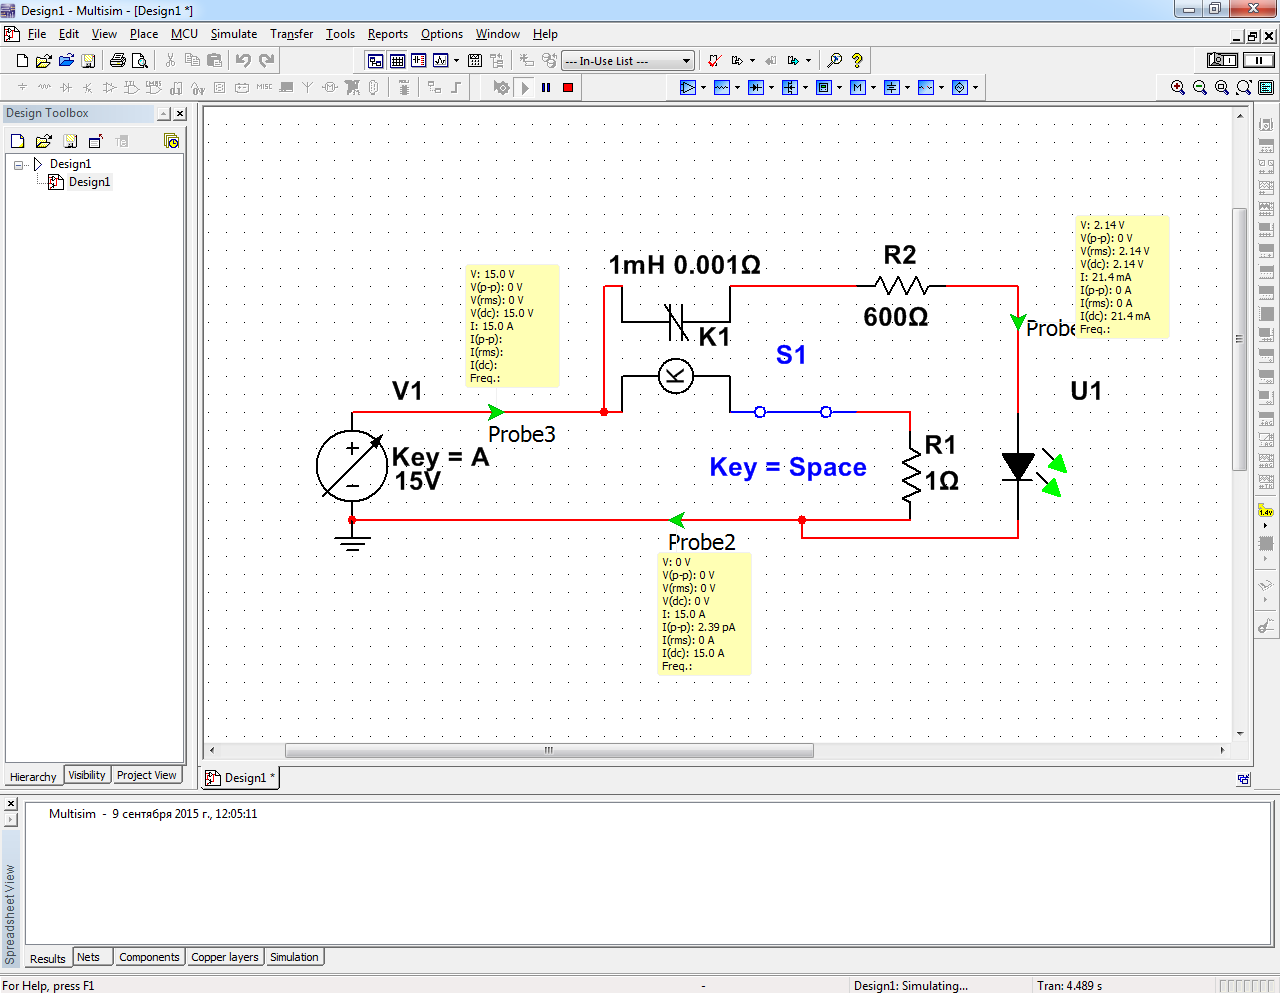Click the Zoom In magnifier icon
The width and height of the screenshot is (1280, 994).
pos(1178,88)
